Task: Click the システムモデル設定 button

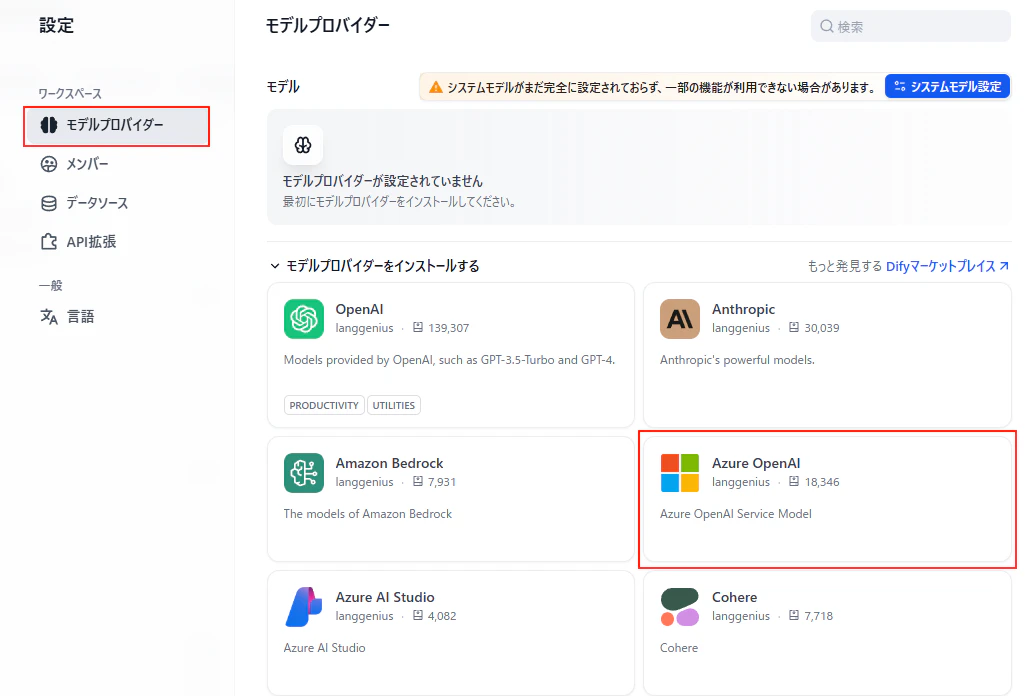Action: click(947, 87)
